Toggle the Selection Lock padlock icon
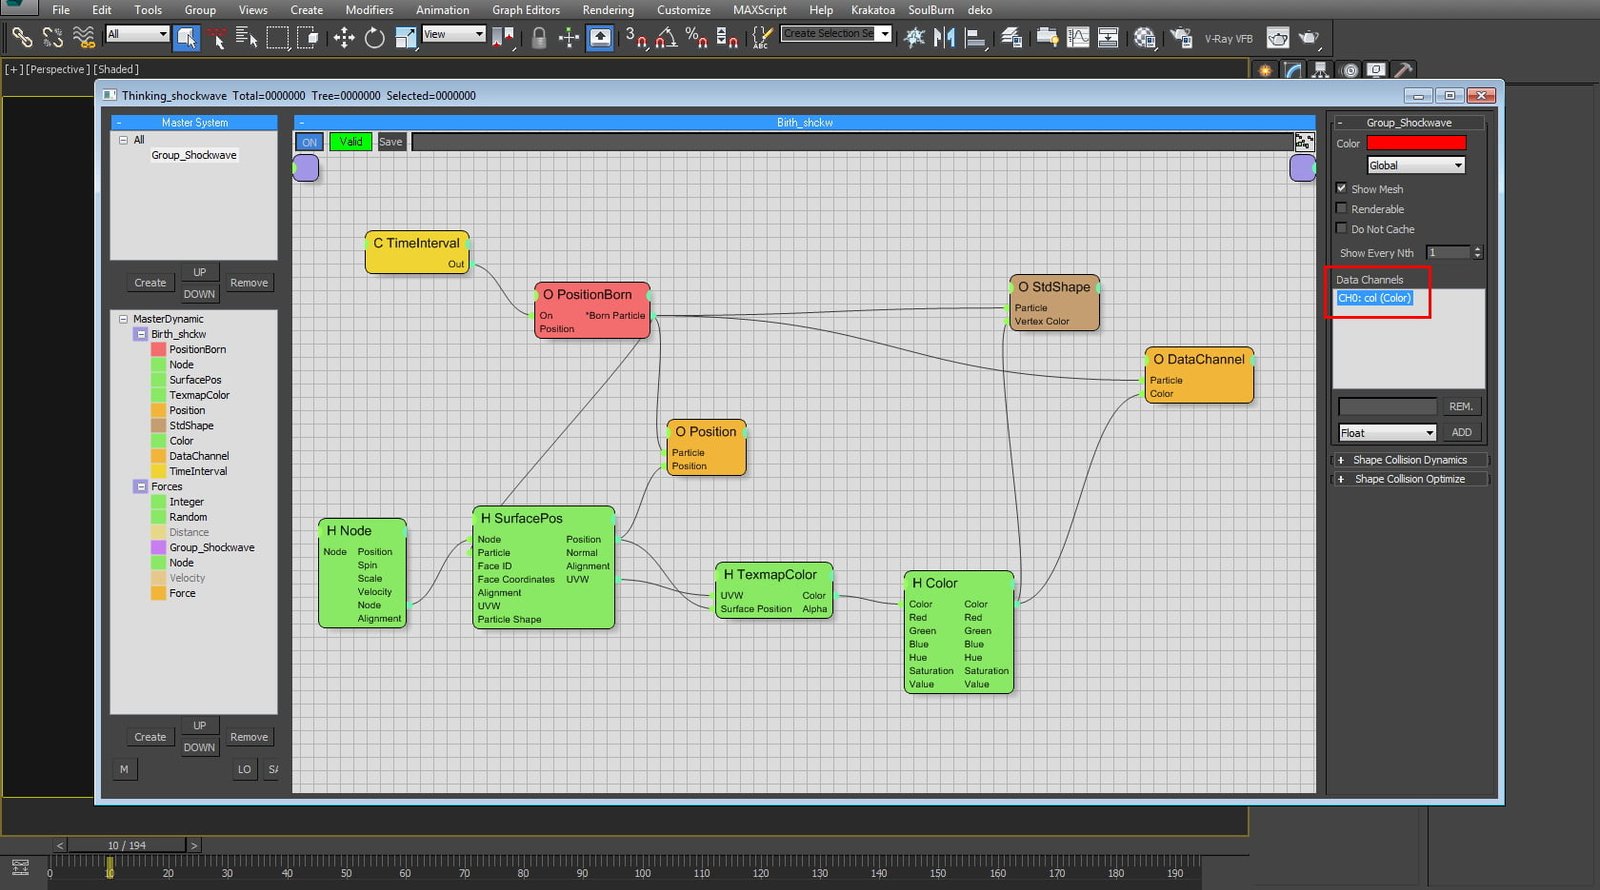The image size is (1600, 890). click(x=539, y=38)
